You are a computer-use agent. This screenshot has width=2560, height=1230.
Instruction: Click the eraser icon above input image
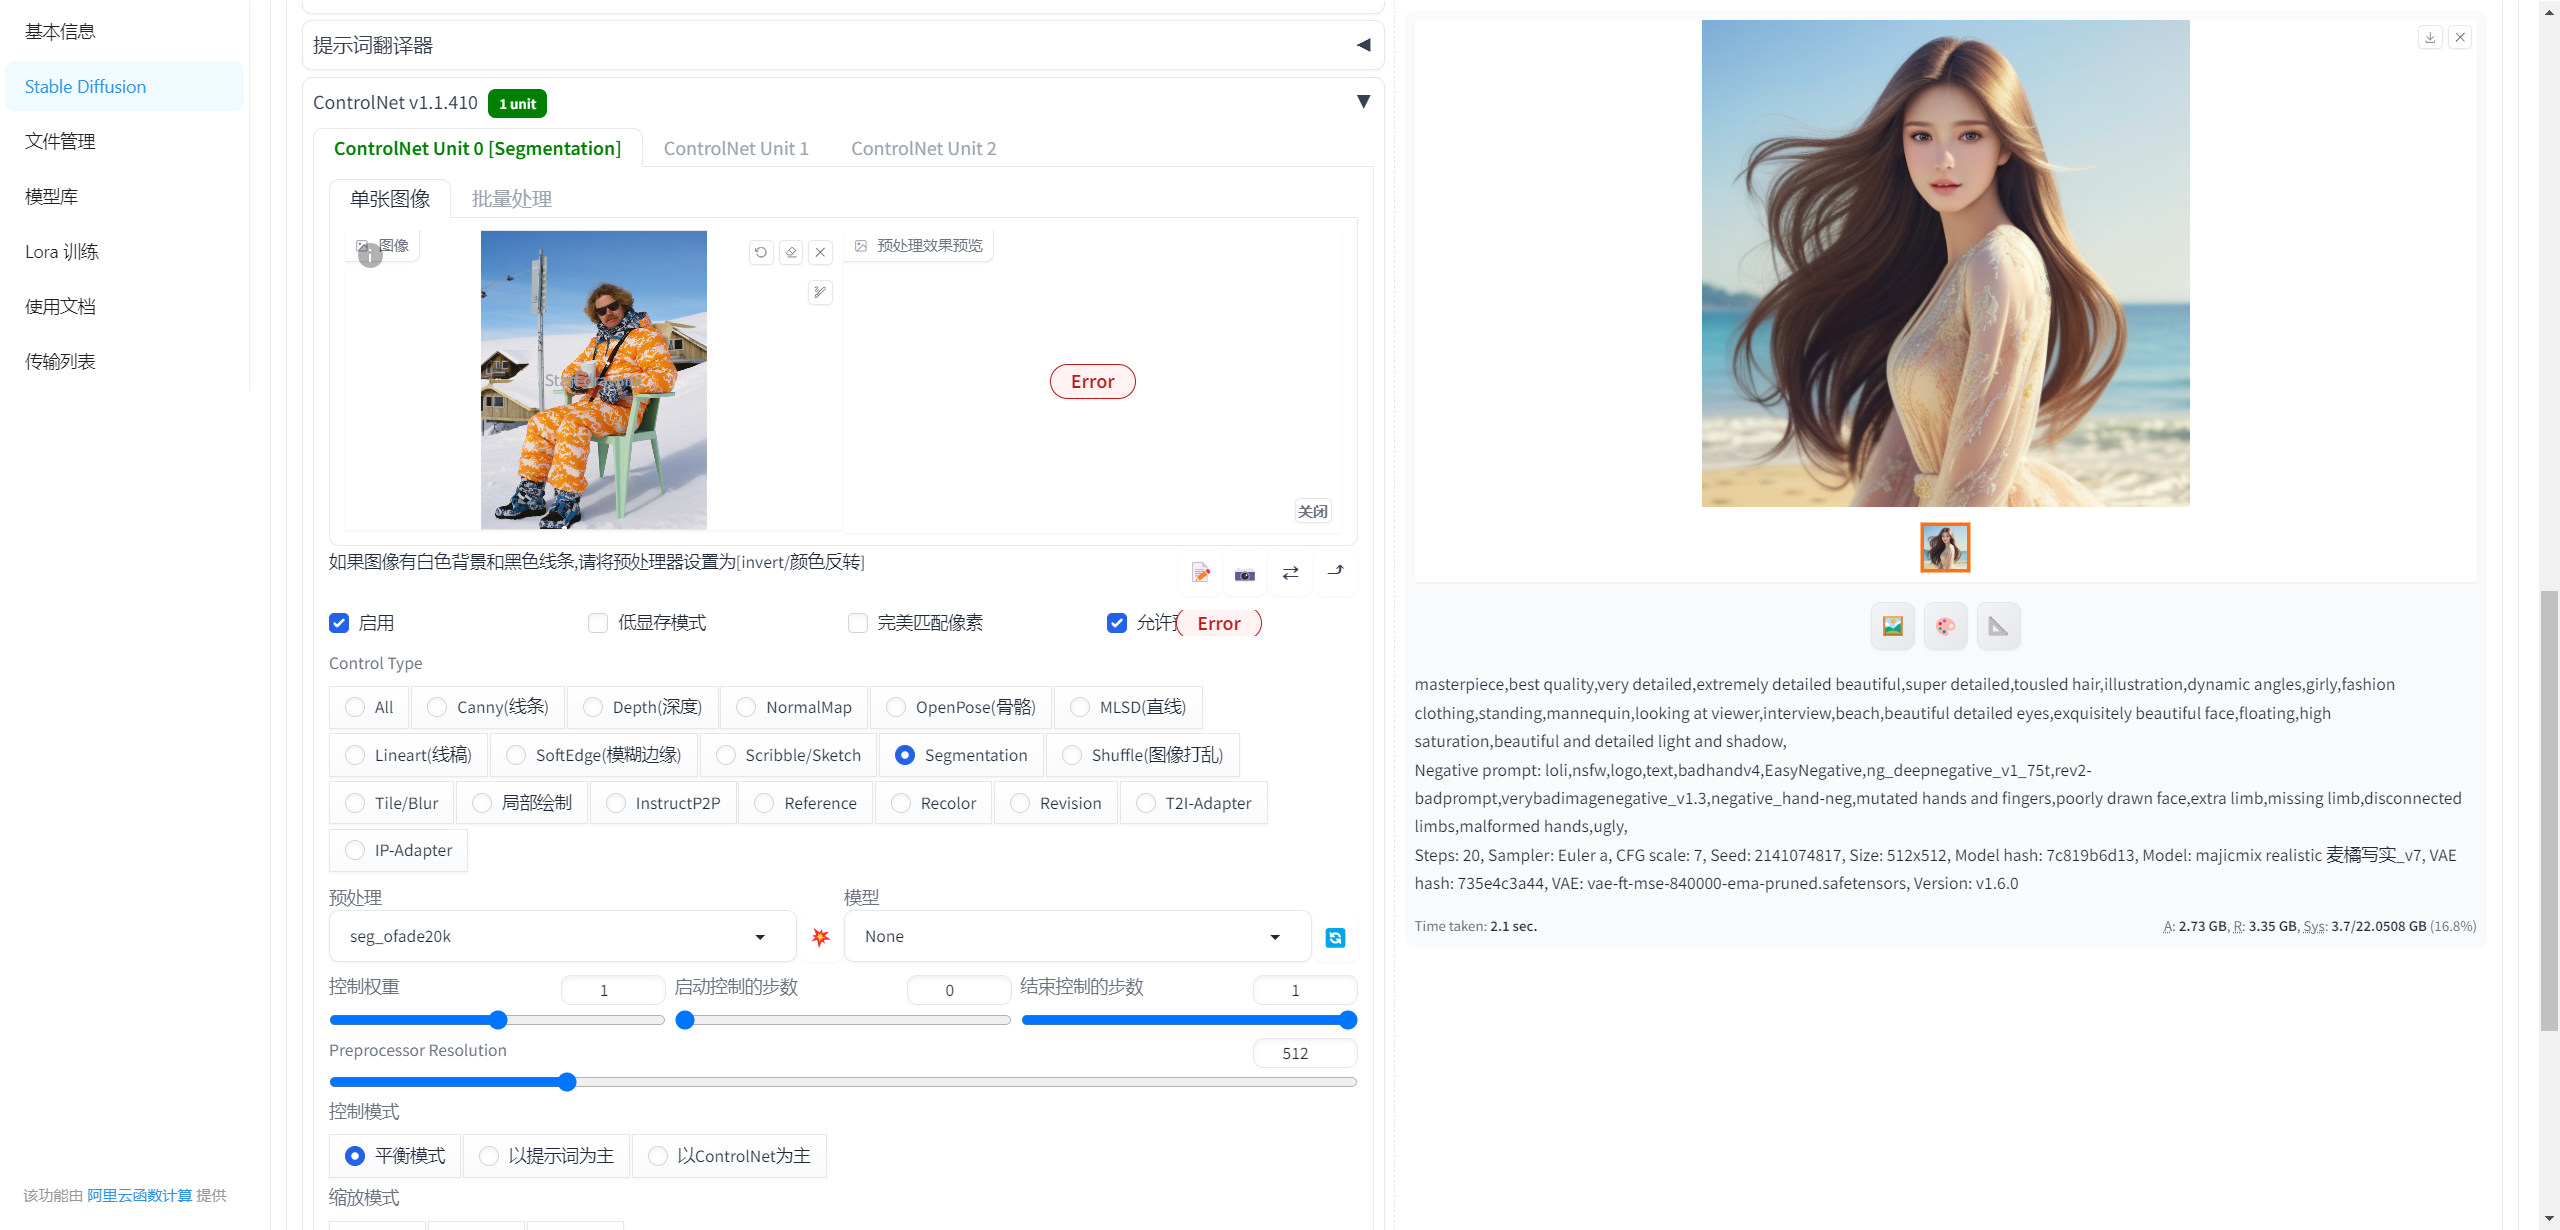point(791,252)
